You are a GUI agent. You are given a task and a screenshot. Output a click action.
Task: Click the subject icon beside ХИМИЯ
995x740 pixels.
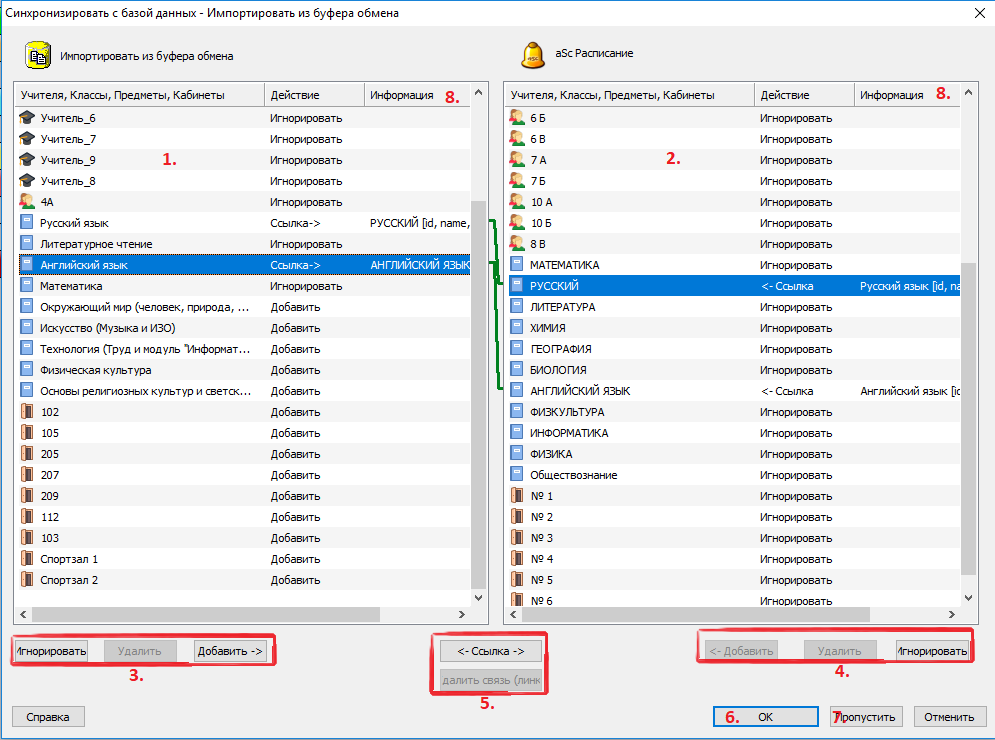coord(517,328)
